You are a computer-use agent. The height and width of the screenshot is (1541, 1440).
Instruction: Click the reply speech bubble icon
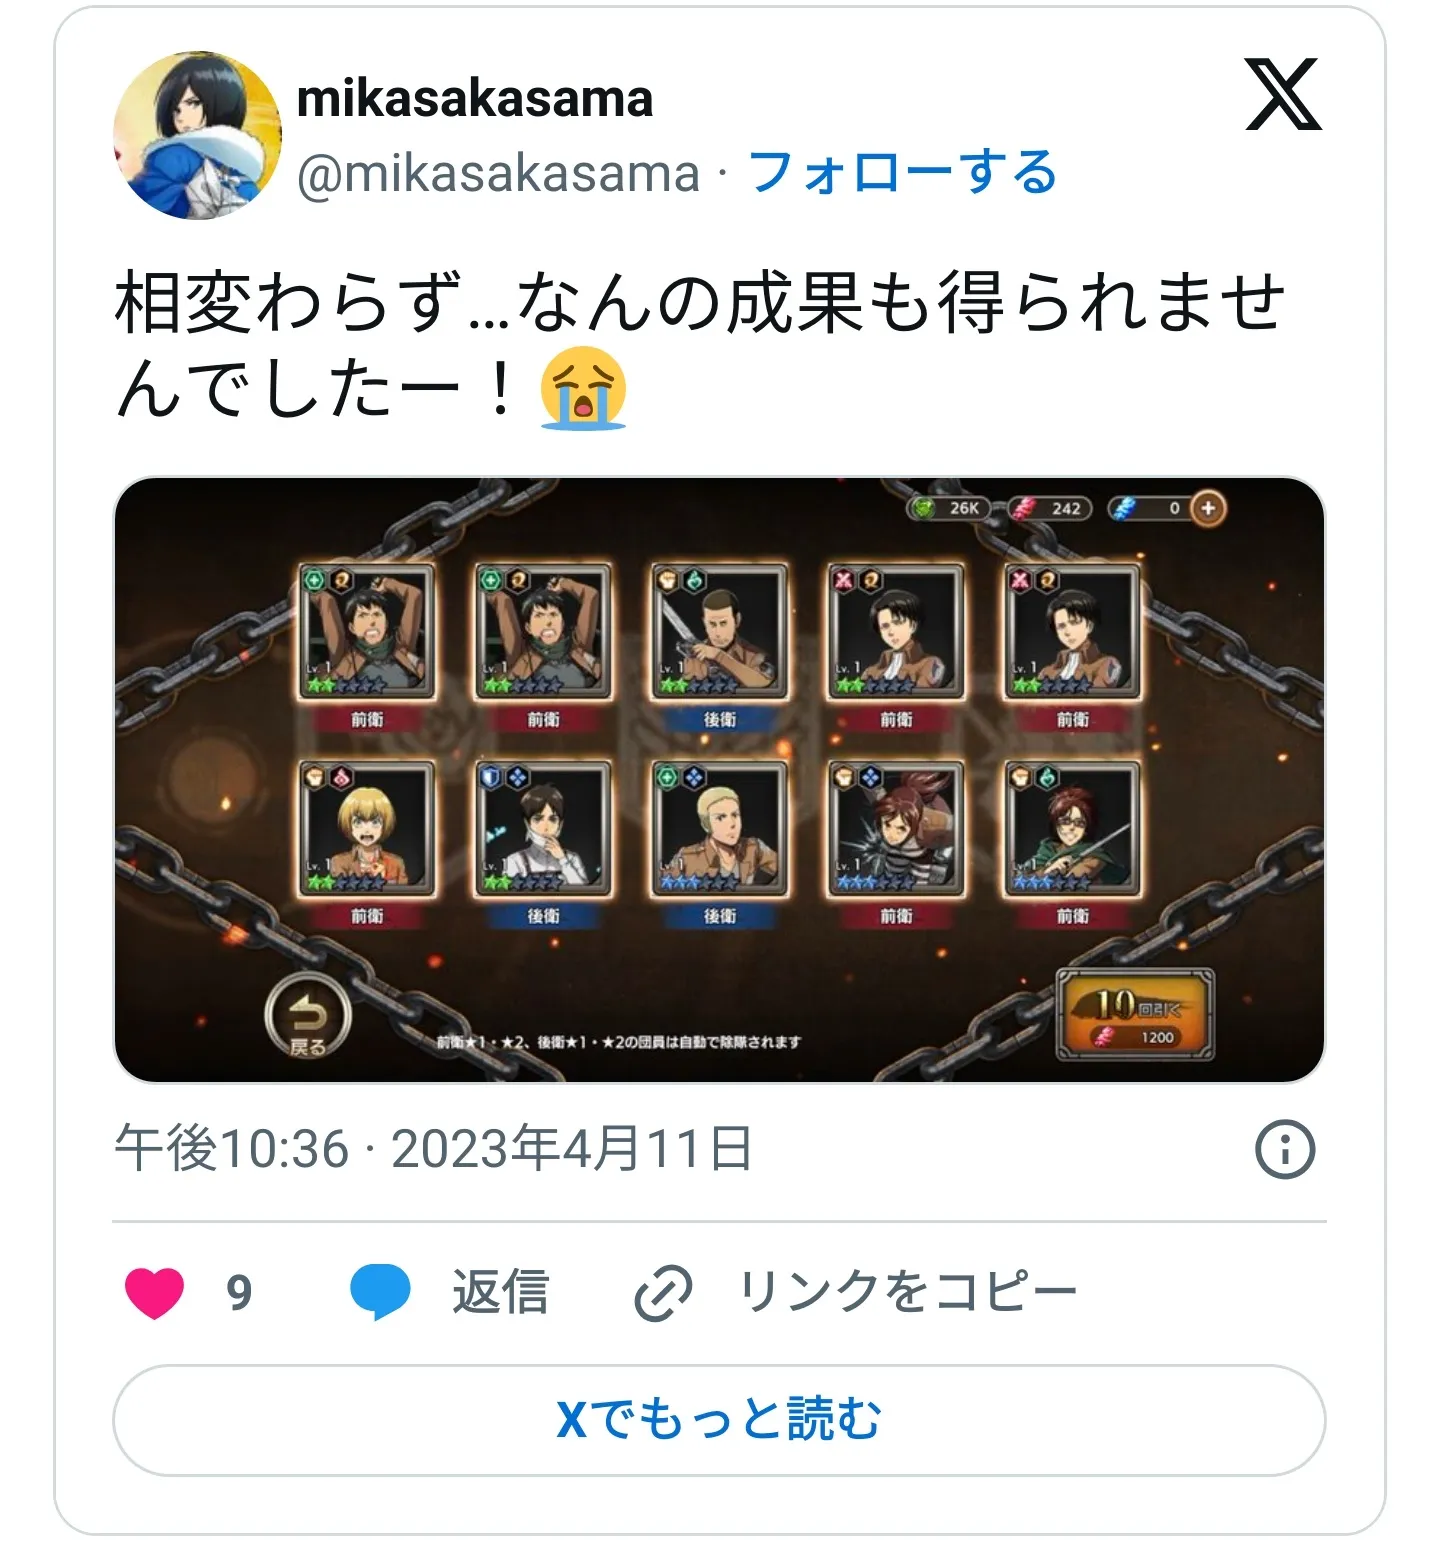[x=380, y=1292]
